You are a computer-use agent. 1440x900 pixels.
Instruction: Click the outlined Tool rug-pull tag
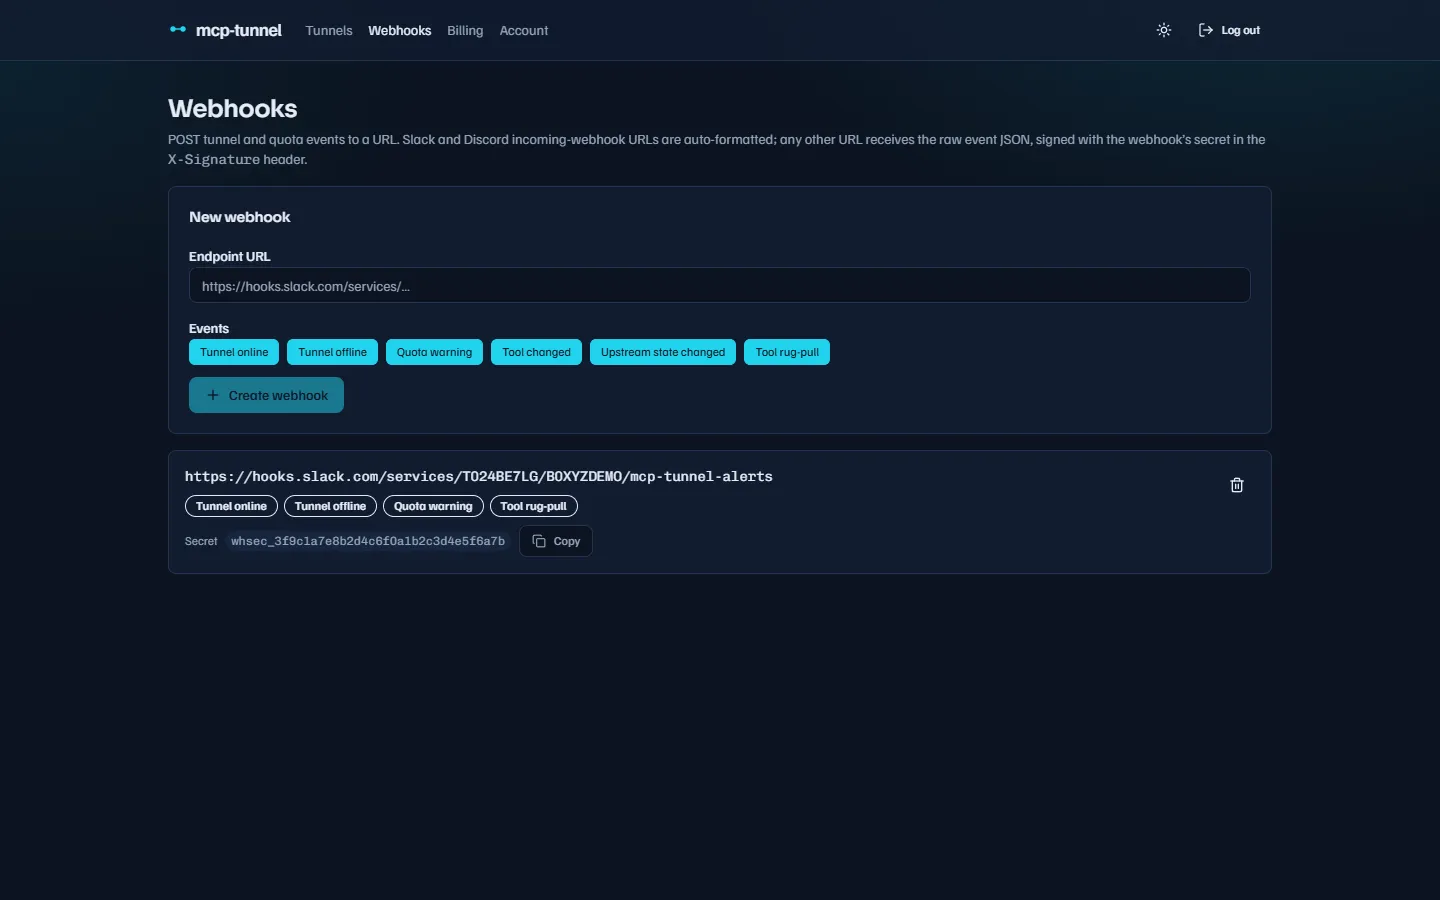coord(533,506)
